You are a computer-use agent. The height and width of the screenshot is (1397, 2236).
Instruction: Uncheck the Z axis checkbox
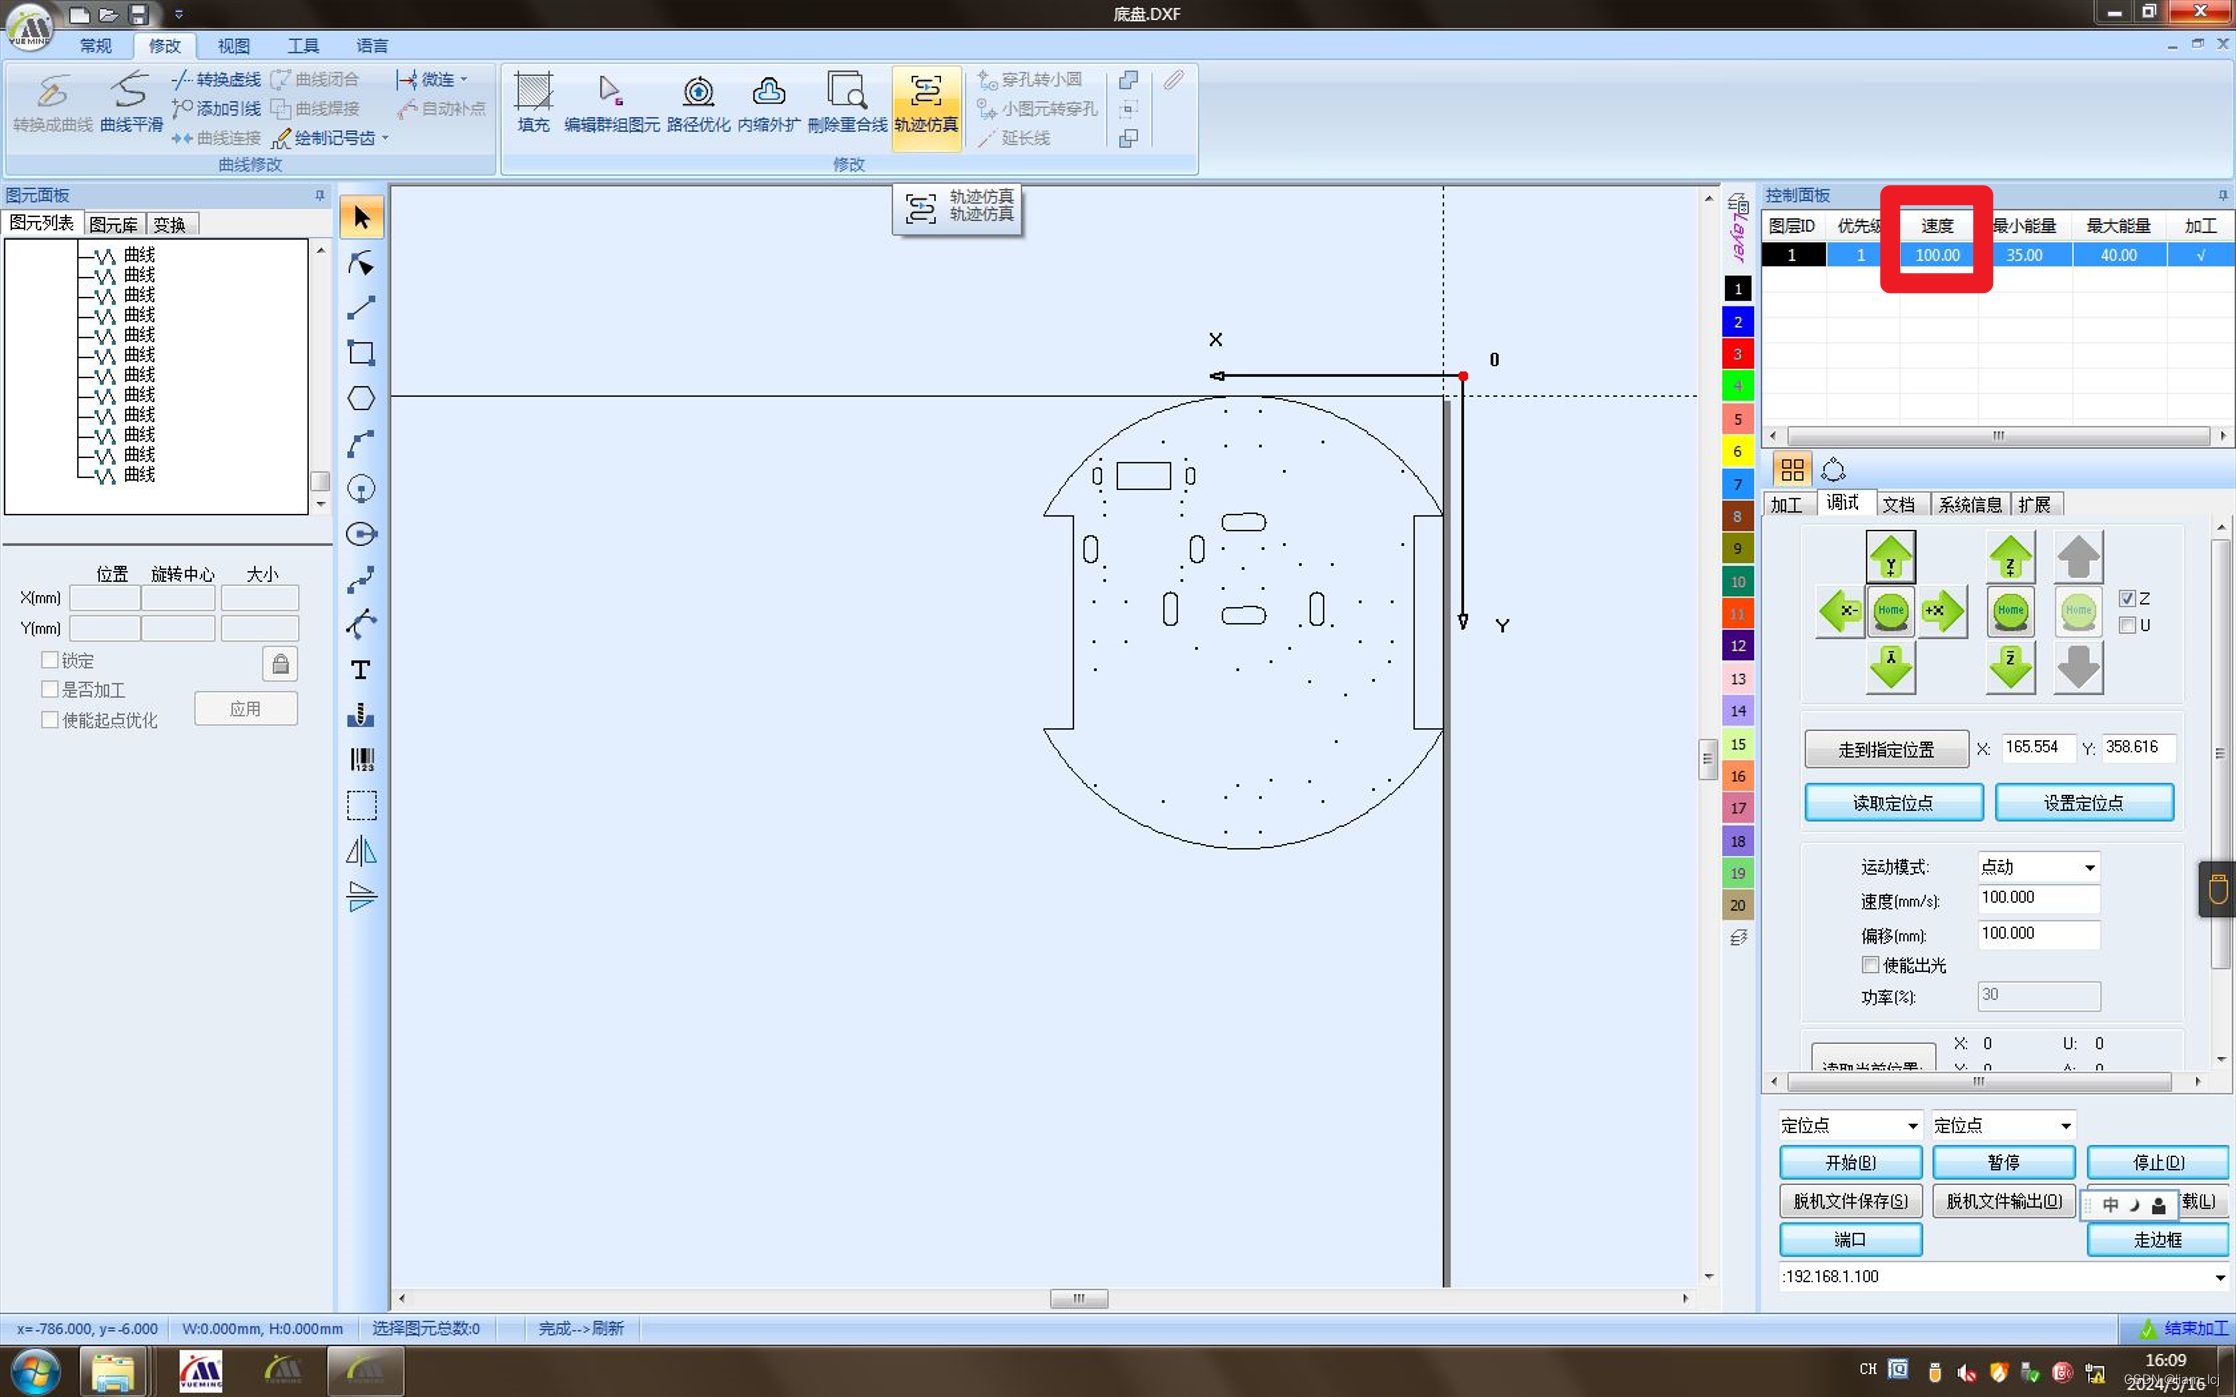click(x=2127, y=598)
